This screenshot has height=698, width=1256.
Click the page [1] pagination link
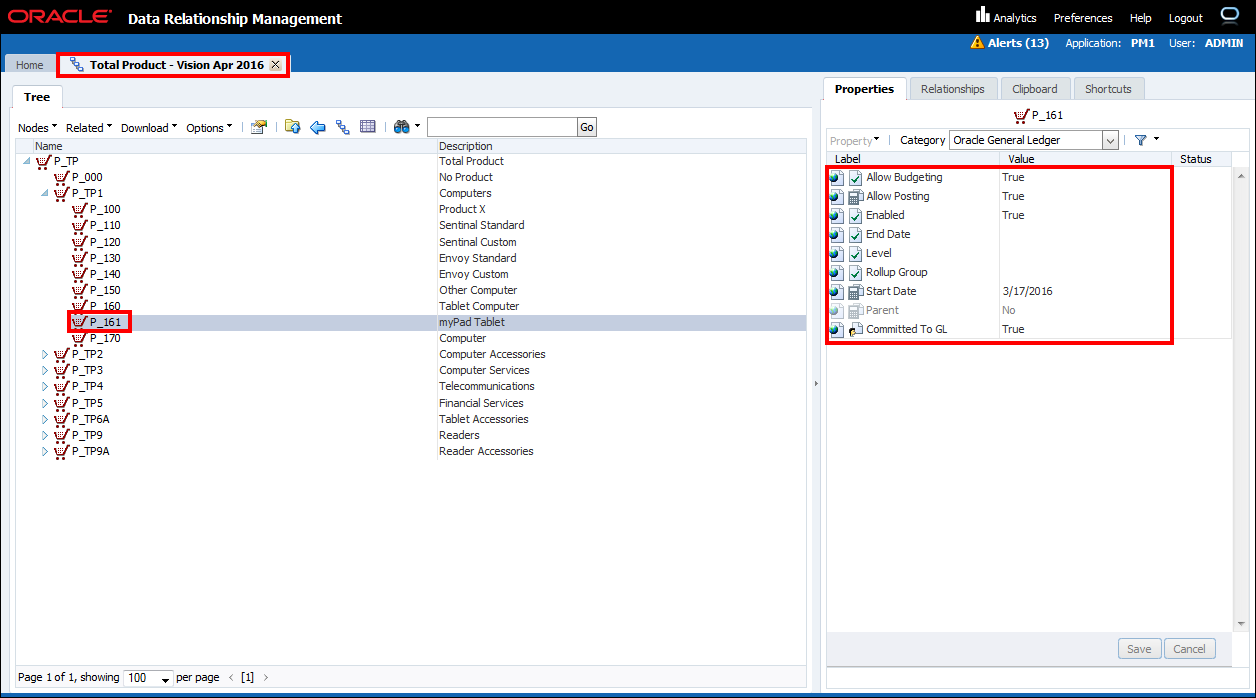(x=247, y=677)
